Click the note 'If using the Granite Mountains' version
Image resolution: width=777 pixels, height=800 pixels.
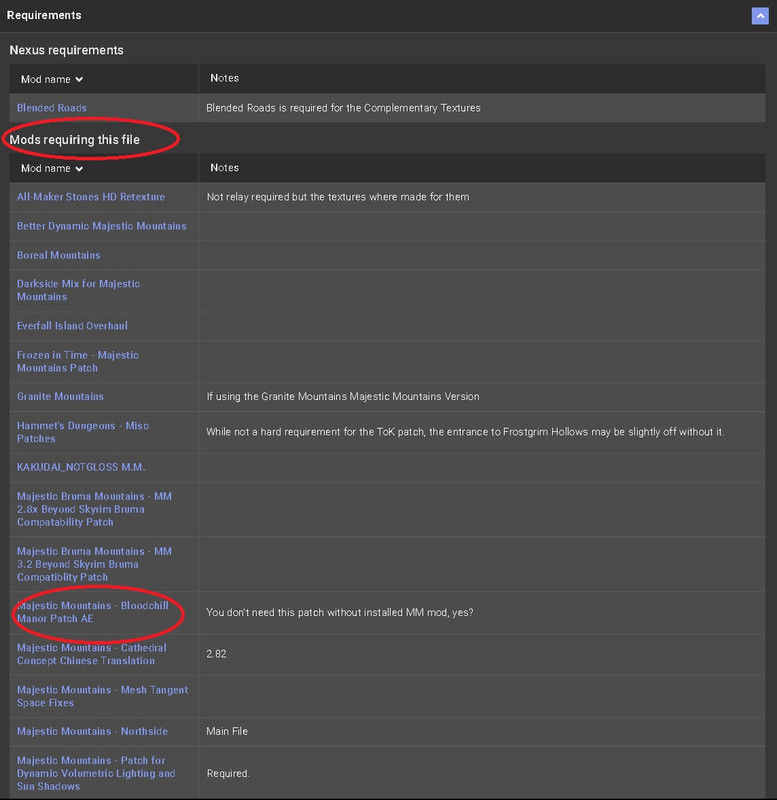[343, 396]
